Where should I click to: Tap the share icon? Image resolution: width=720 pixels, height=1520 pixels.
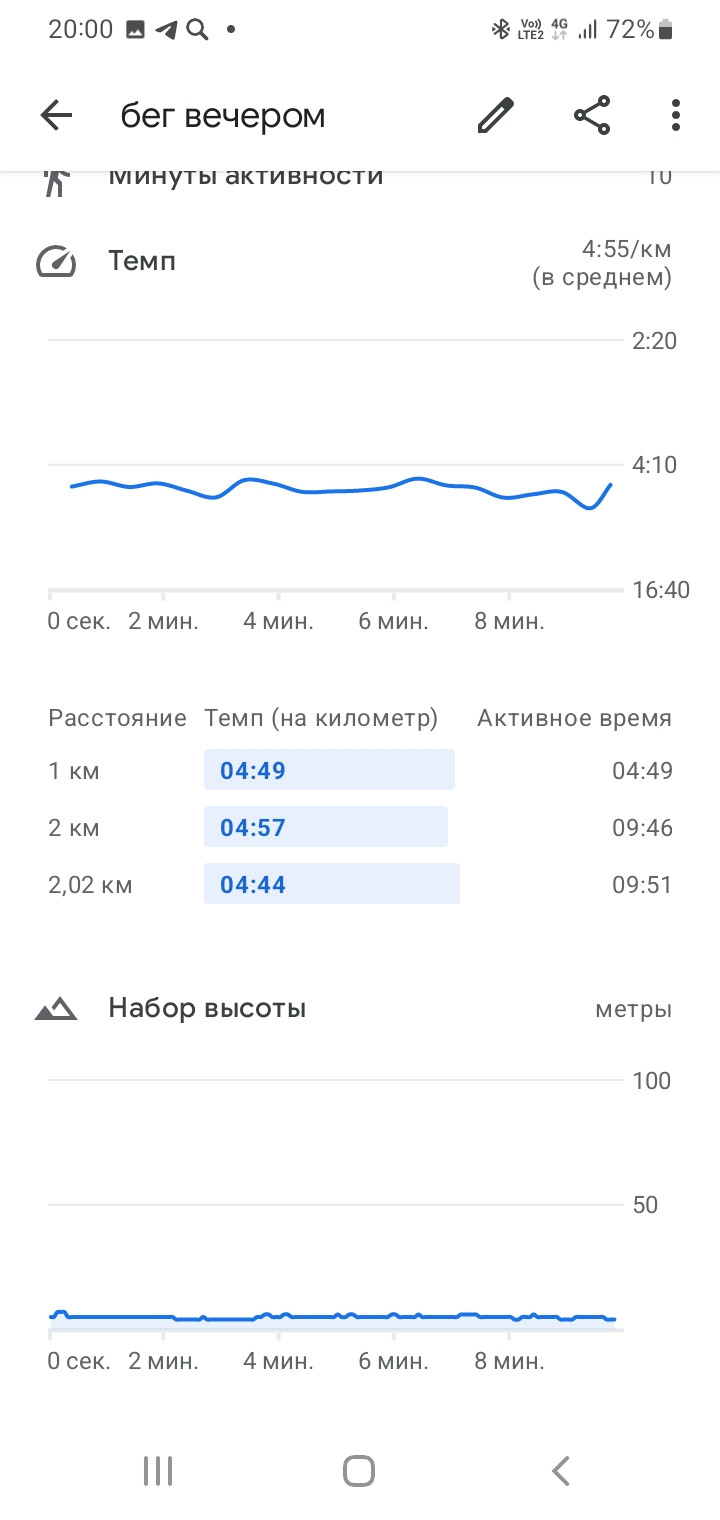[x=592, y=116]
